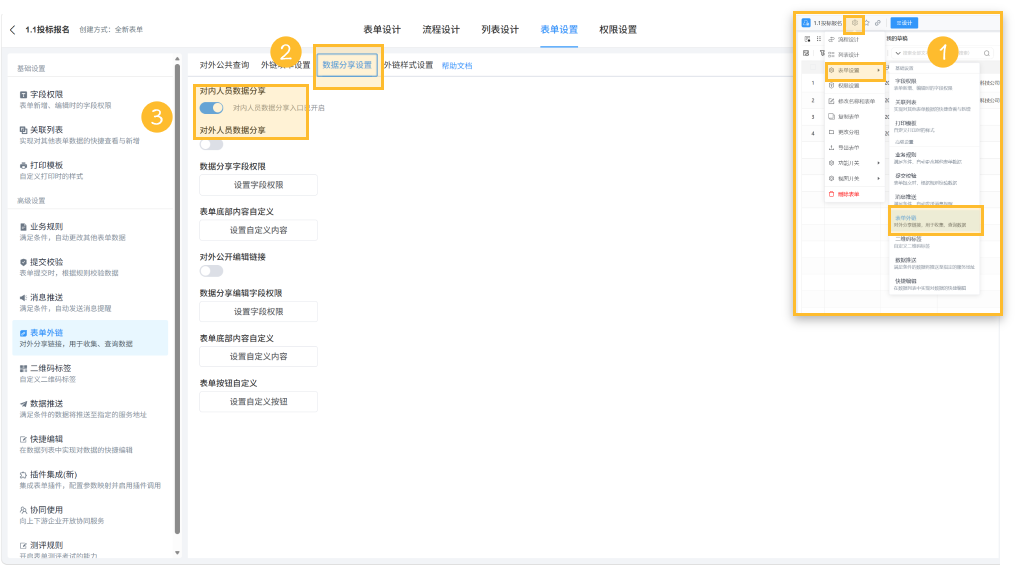Click the 表单外链 icon in the sidebar
The height and width of the screenshot is (566, 1018).
[23, 333]
